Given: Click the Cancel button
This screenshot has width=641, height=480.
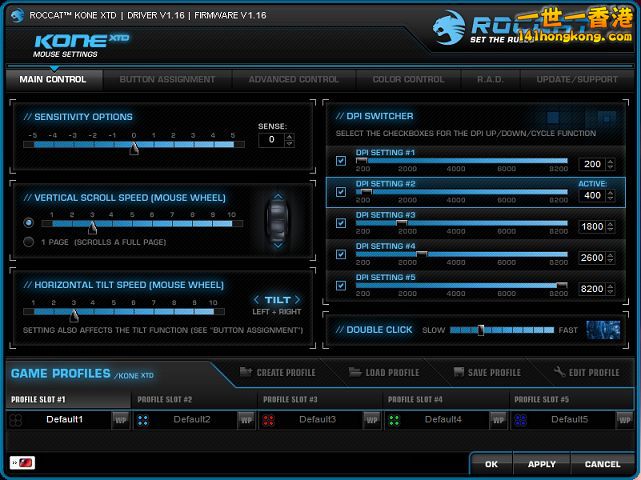Looking at the screenshot, I should [603, 464].
